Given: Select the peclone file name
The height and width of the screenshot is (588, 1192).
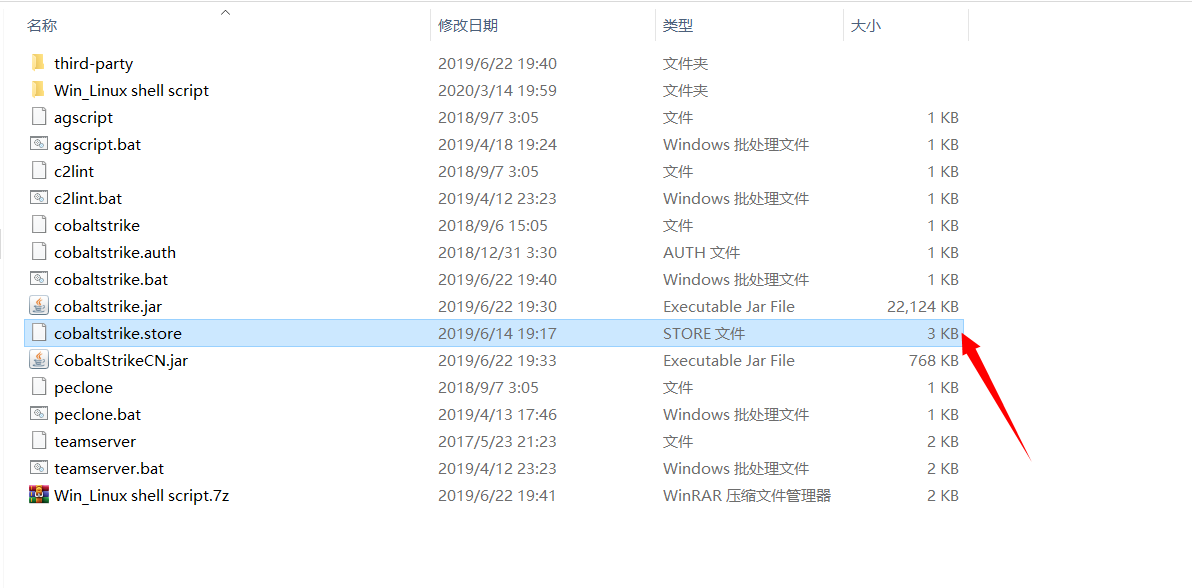Looking at the screenshot, I should click(84, 388).
